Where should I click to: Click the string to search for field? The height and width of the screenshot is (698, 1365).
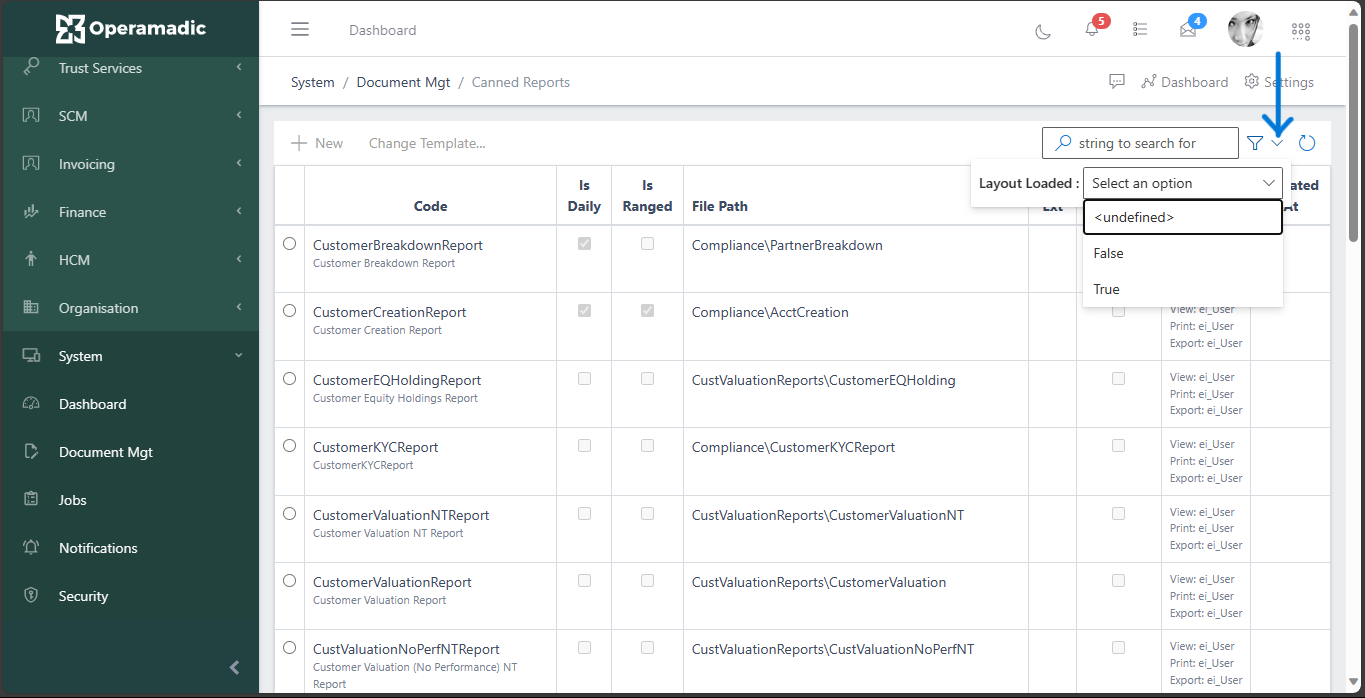(x=1140, y=143)
